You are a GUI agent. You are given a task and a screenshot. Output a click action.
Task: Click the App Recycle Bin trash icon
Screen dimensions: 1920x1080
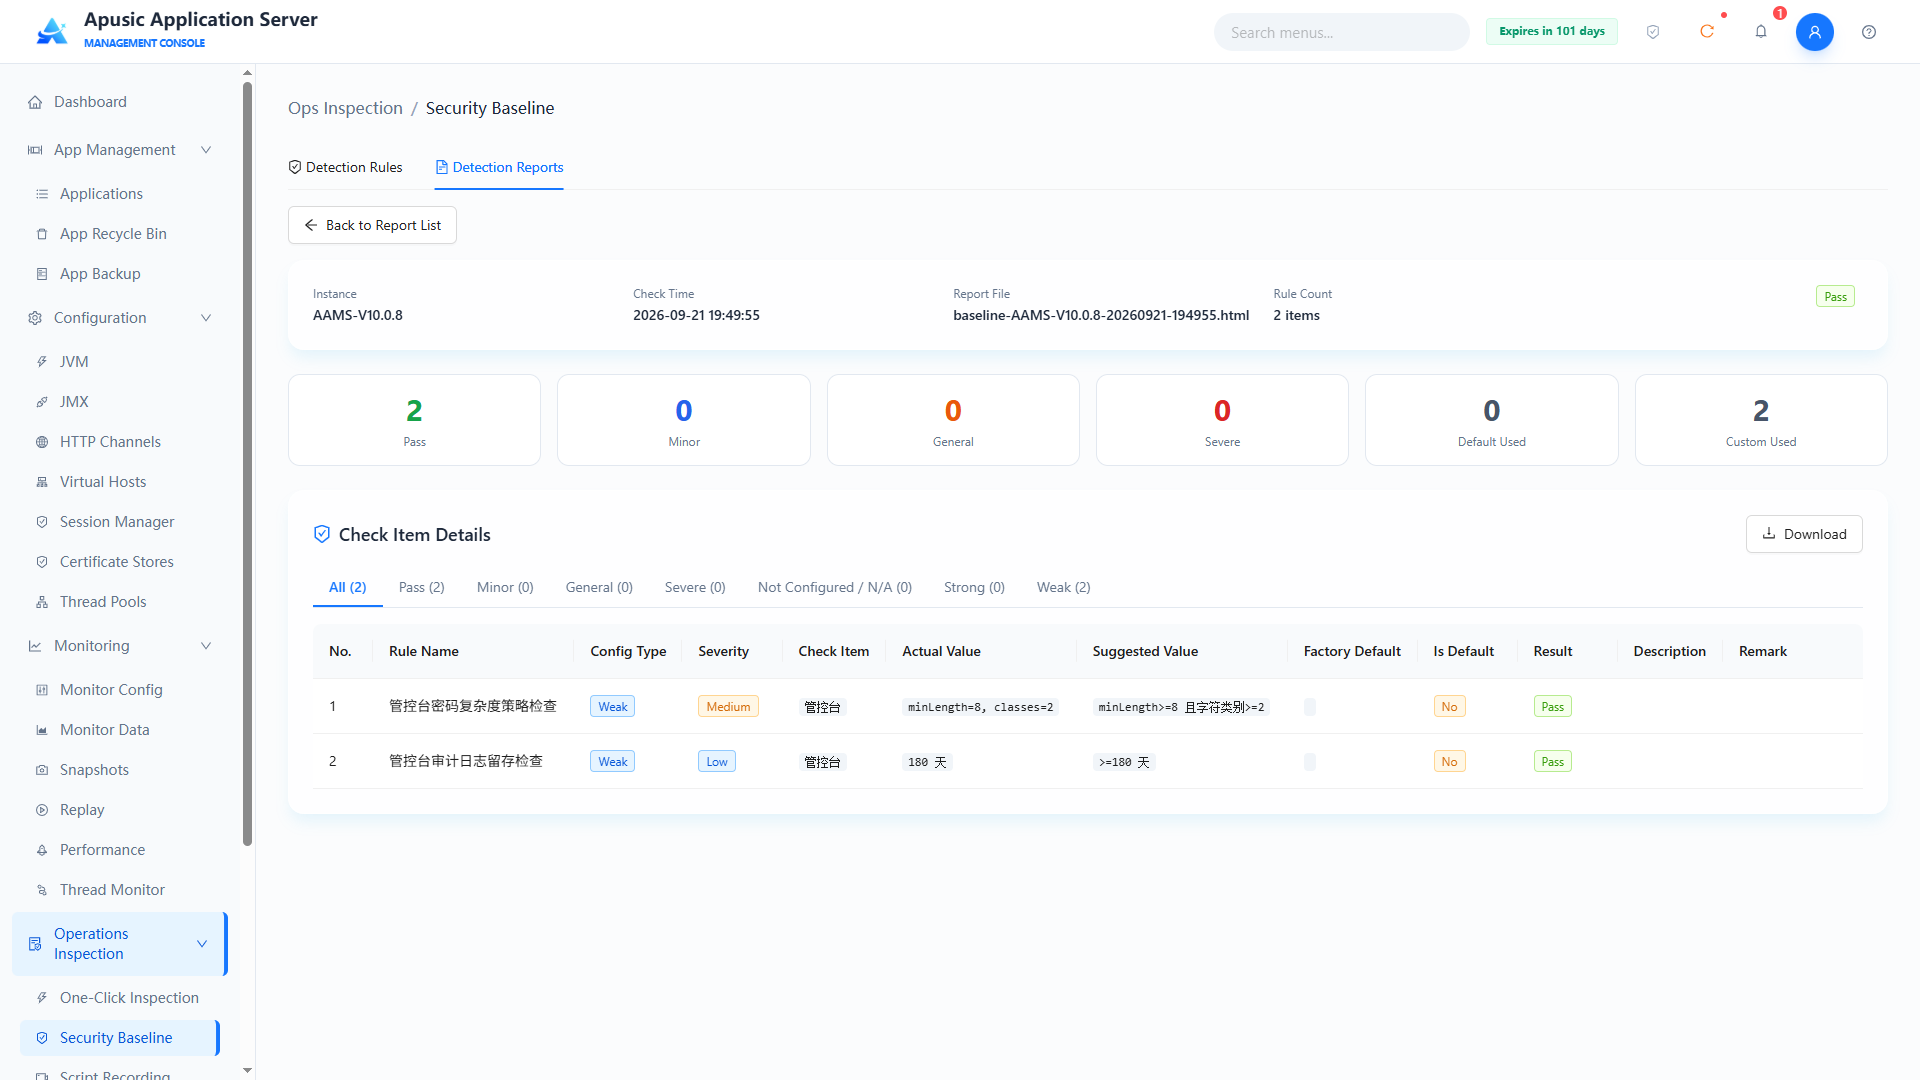pyautogui.click(x=42, y=234)
